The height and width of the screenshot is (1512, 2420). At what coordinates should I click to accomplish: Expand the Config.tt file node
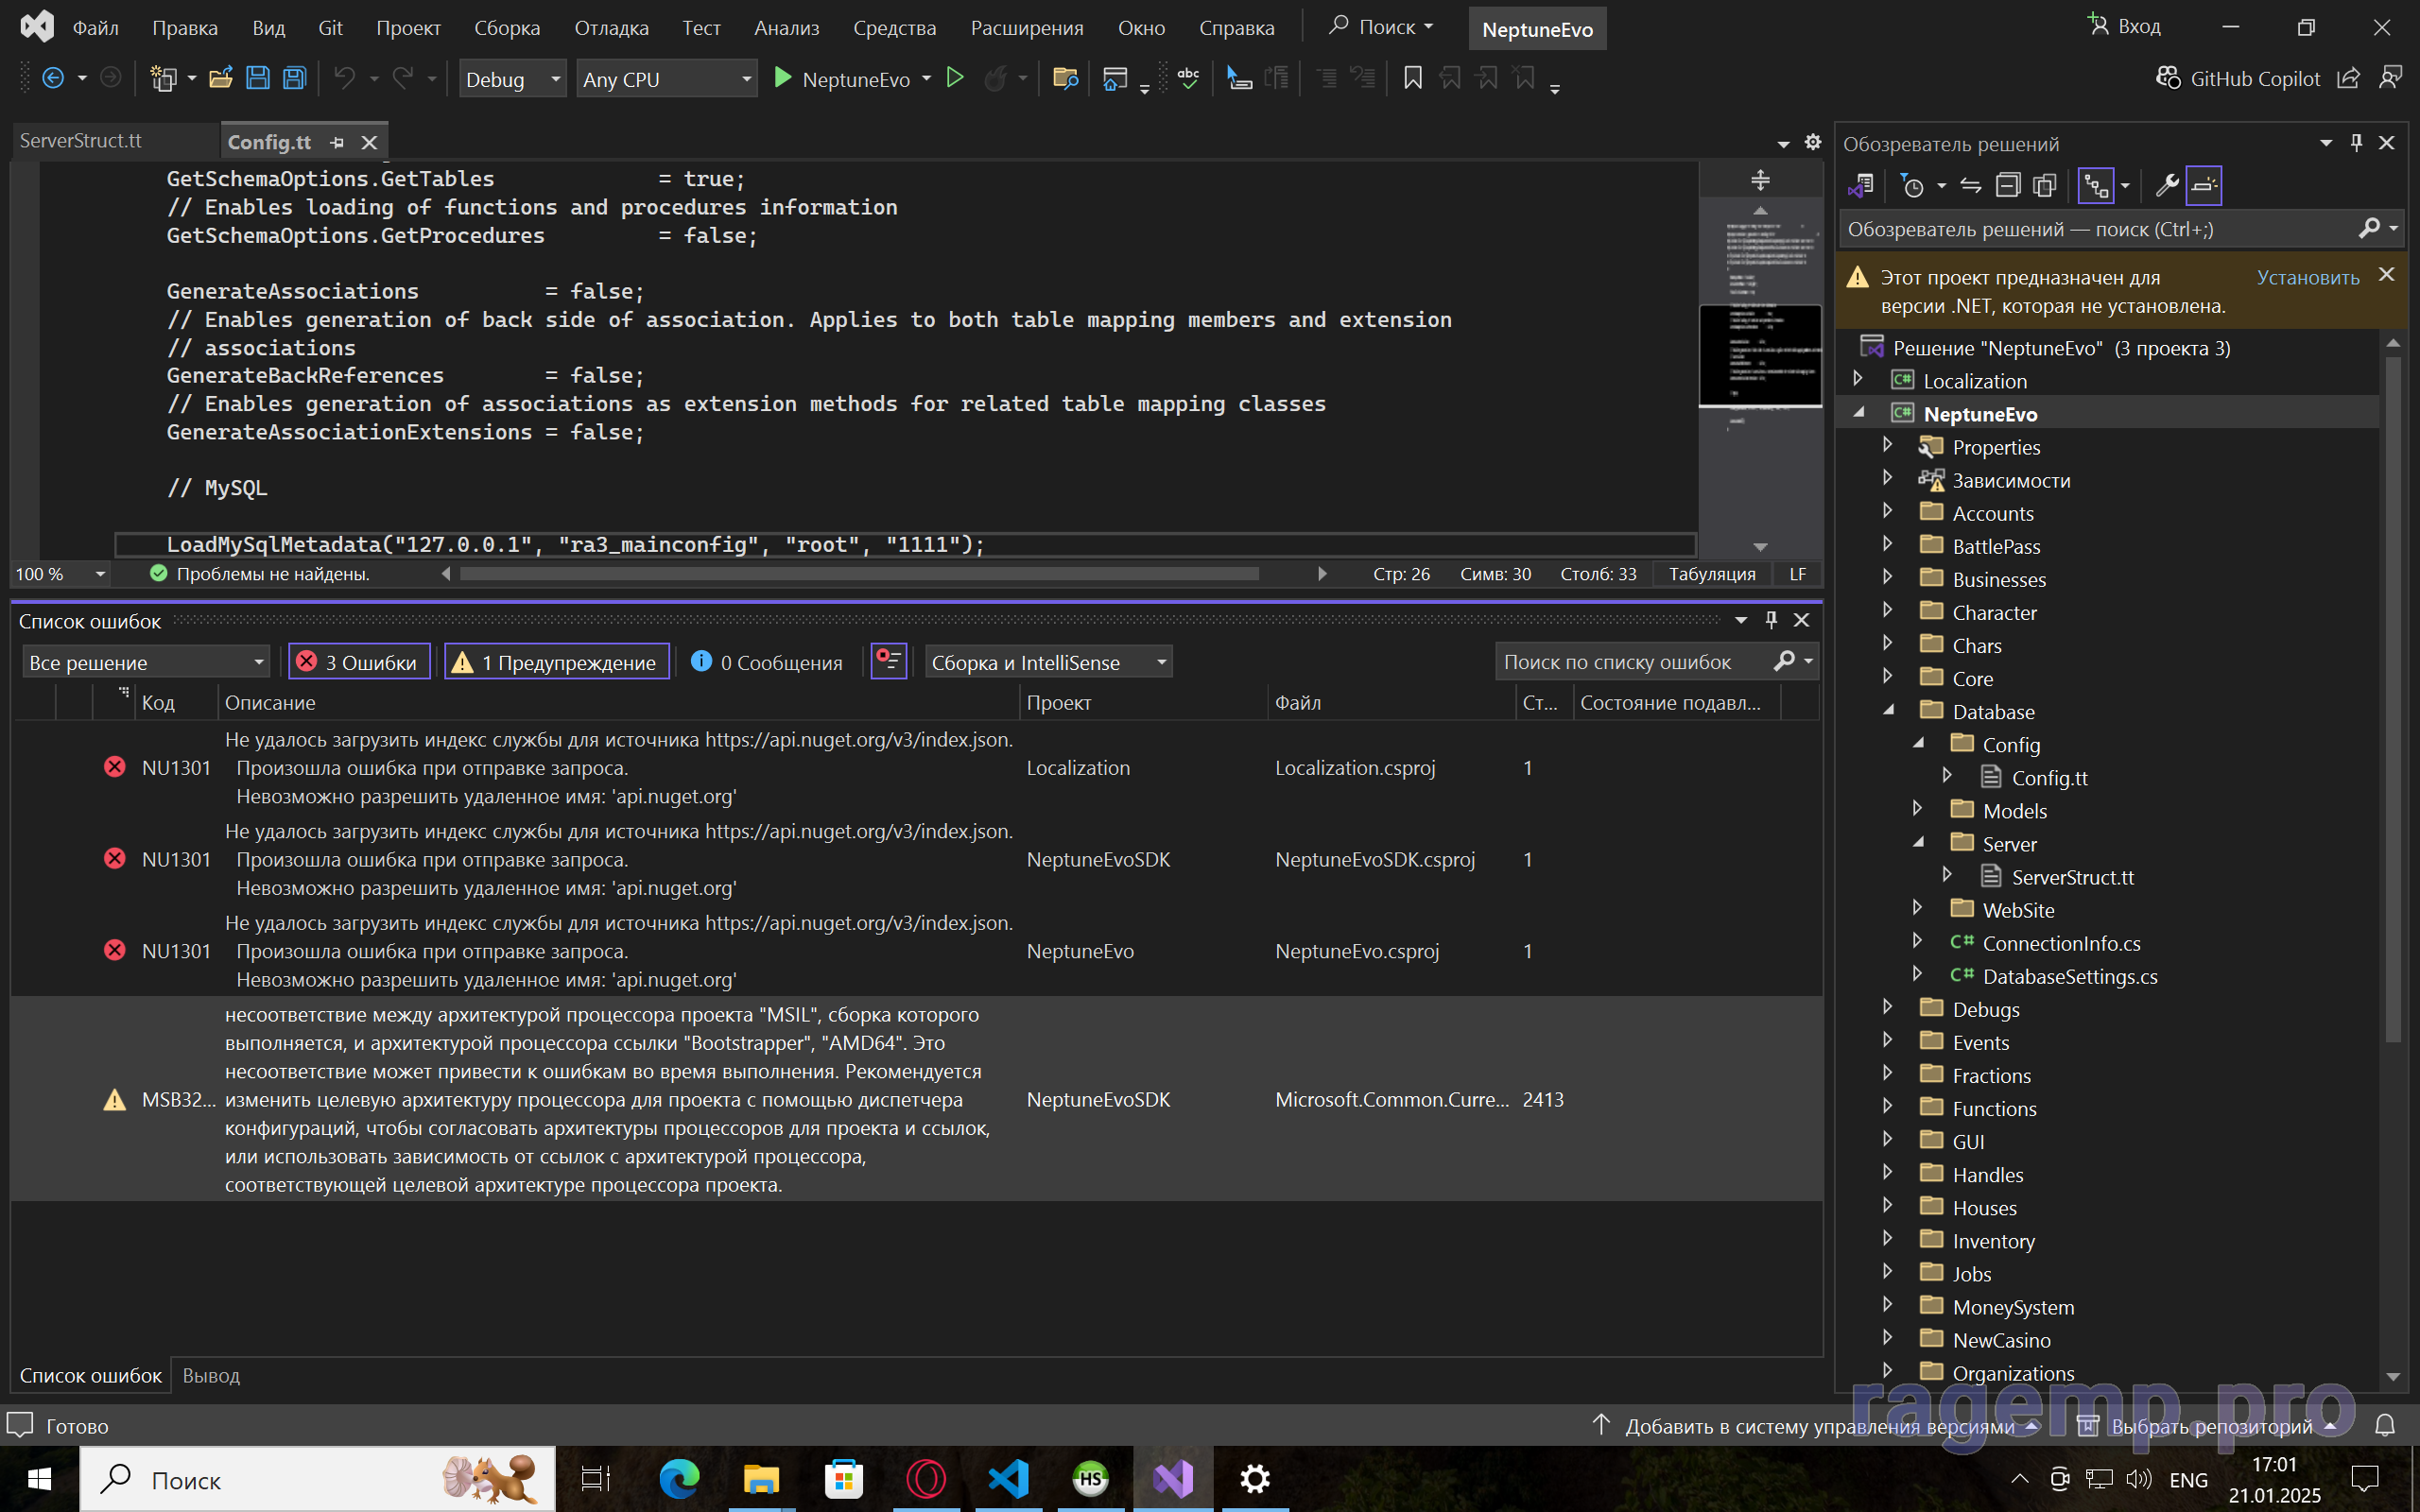click(x=1947, y=775)
